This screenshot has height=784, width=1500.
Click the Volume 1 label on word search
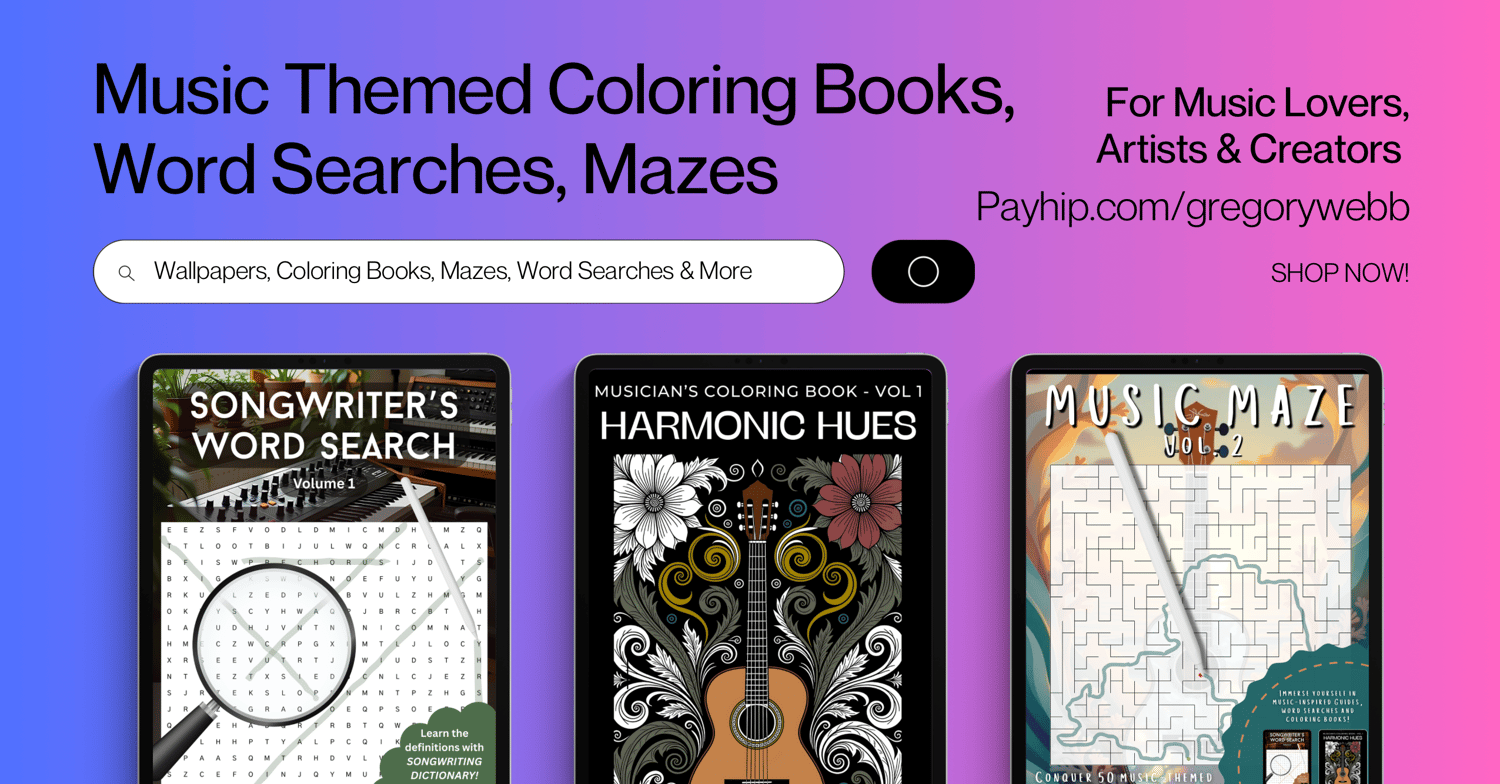(324, 483)
